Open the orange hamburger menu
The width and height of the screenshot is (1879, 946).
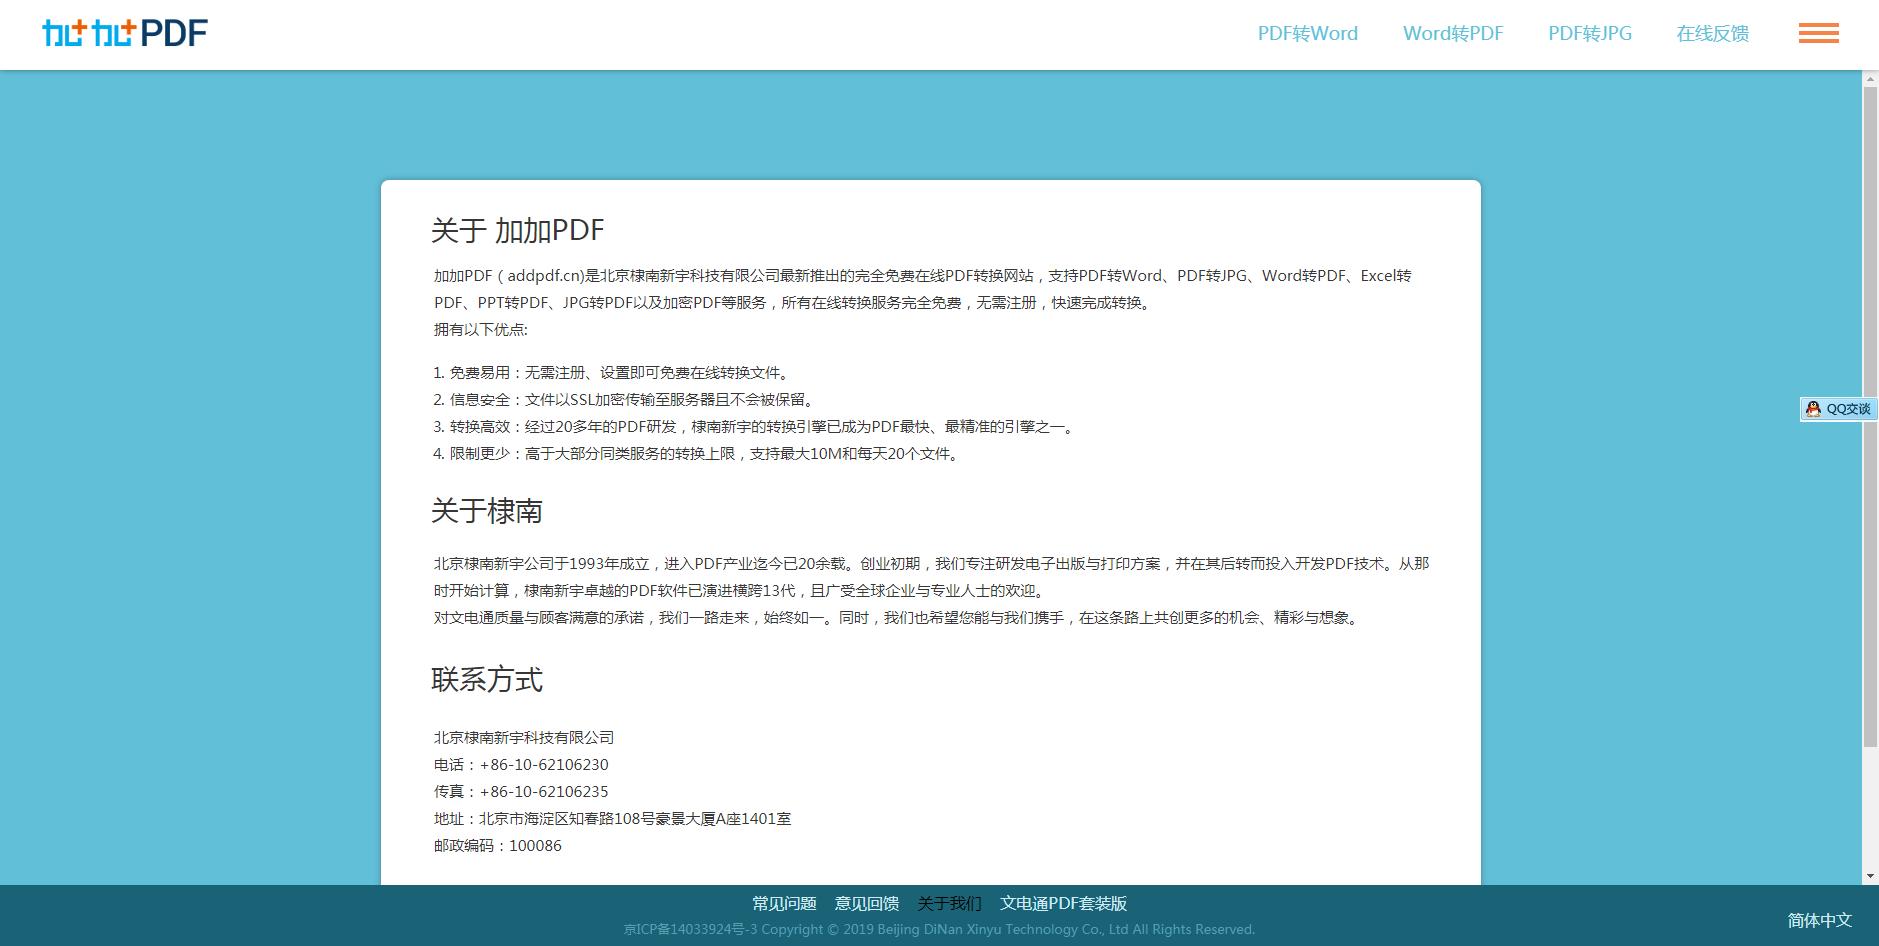[x=1818, y=34]
